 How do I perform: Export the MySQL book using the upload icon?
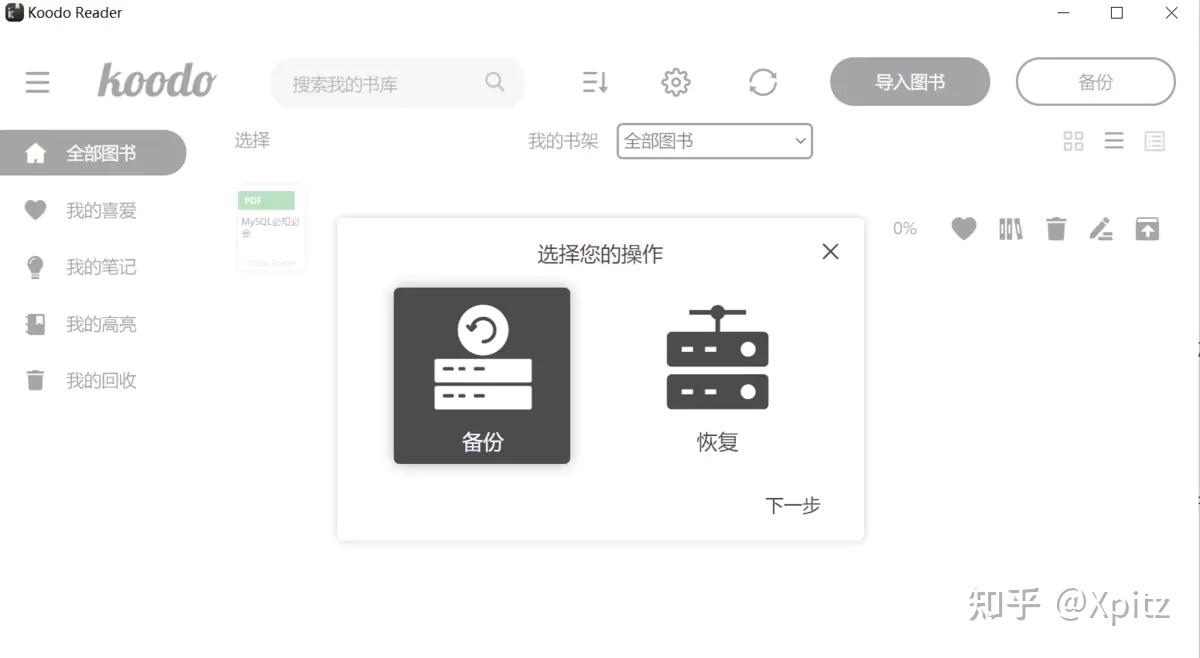1147,228
